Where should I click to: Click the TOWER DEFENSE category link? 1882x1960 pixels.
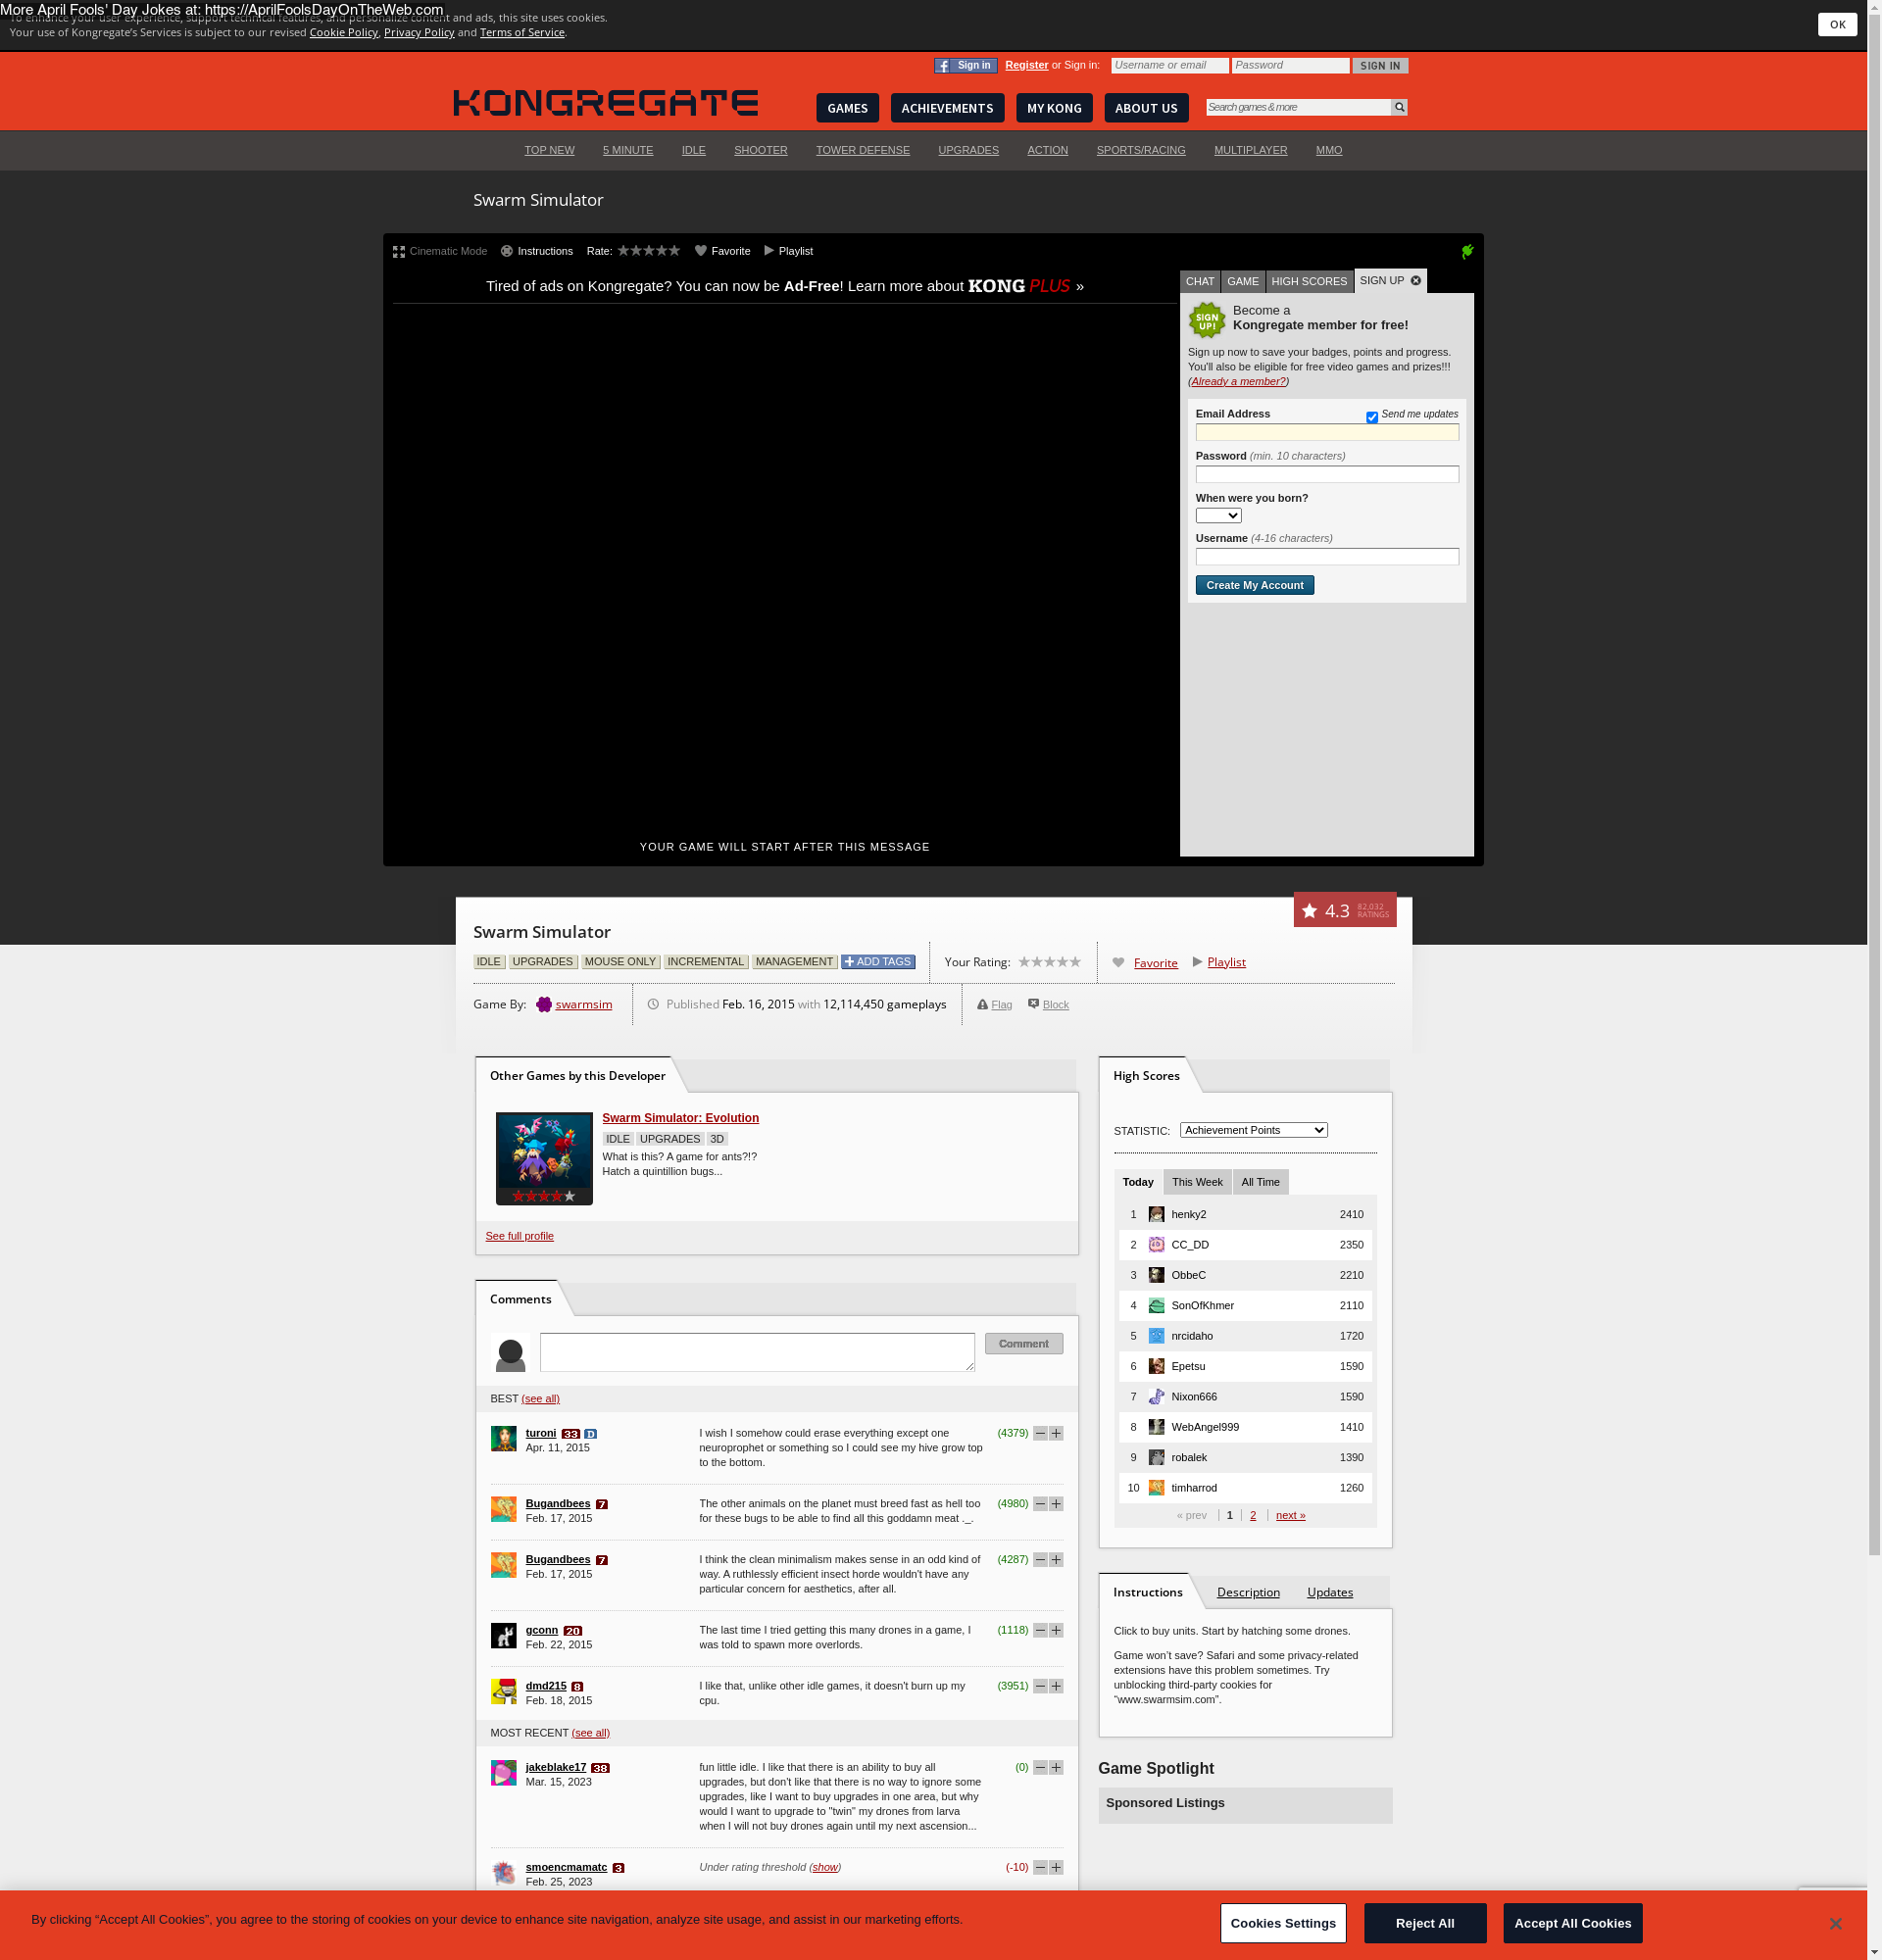862,150
